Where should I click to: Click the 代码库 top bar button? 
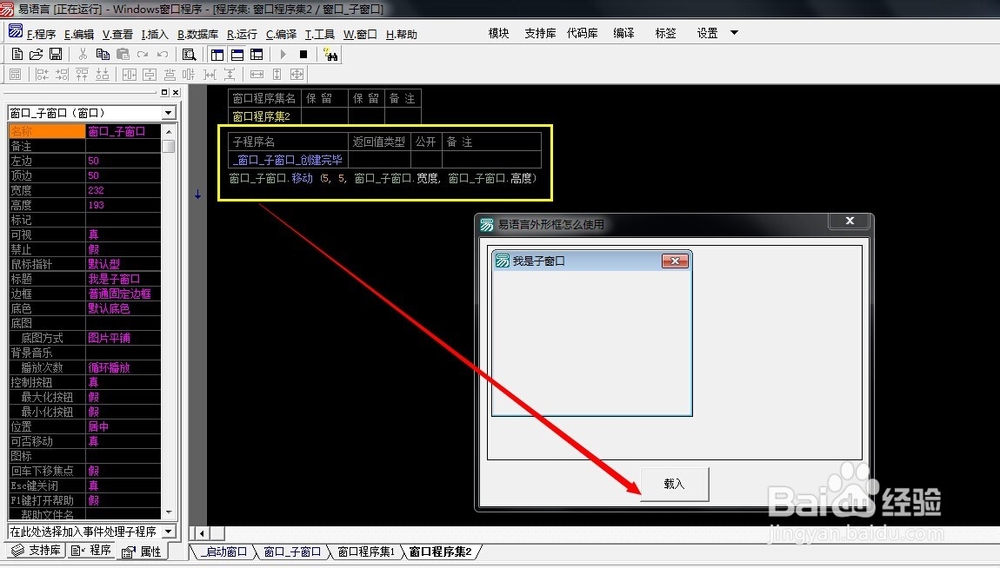tap(582, 33)
